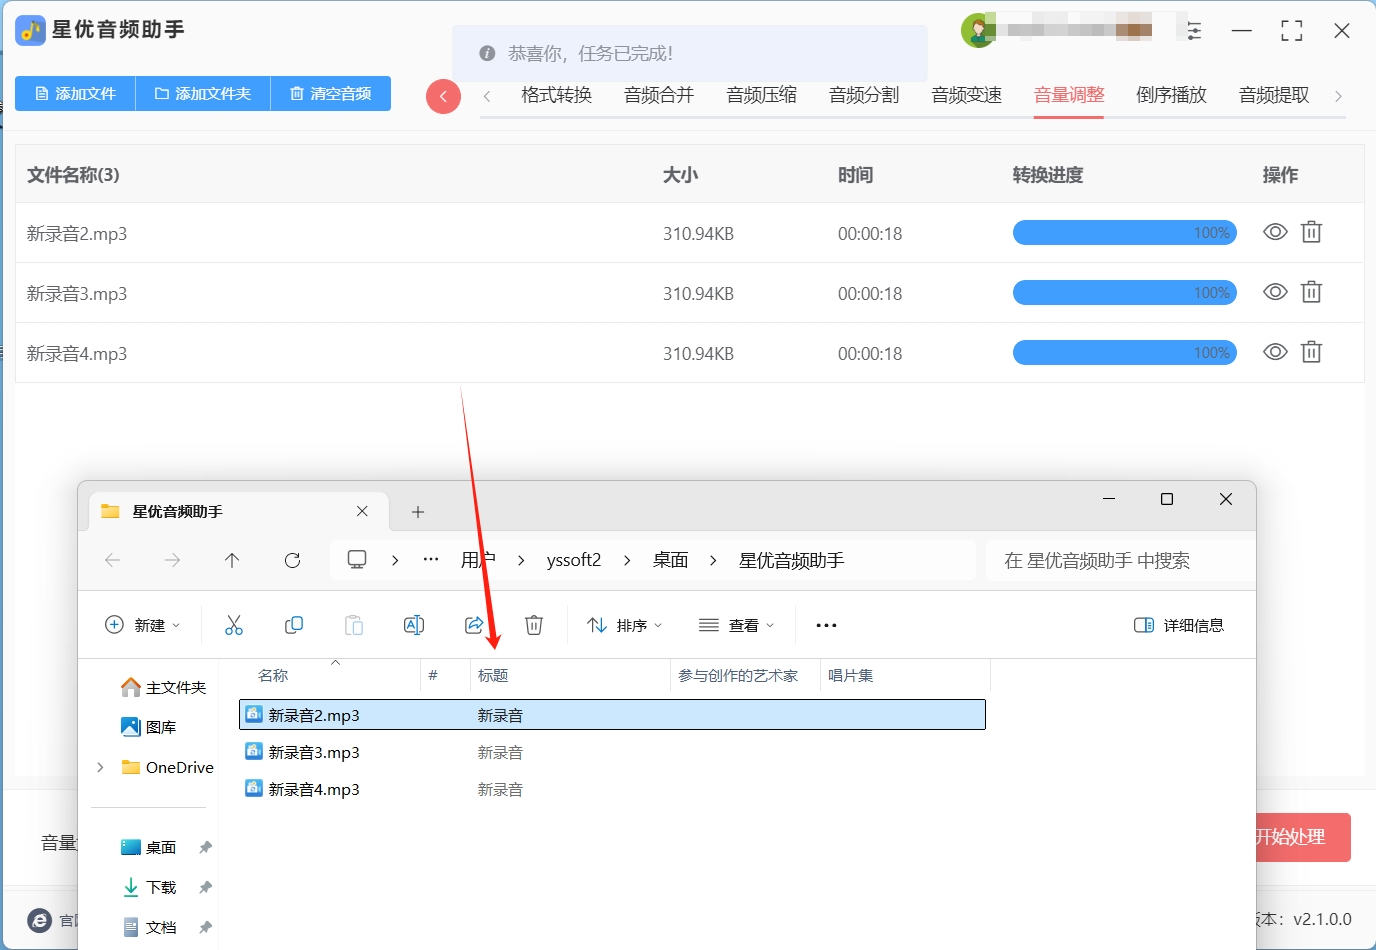Click the 桌面 breadcrumb segment
1376x950 pixels.
(671, 560)
